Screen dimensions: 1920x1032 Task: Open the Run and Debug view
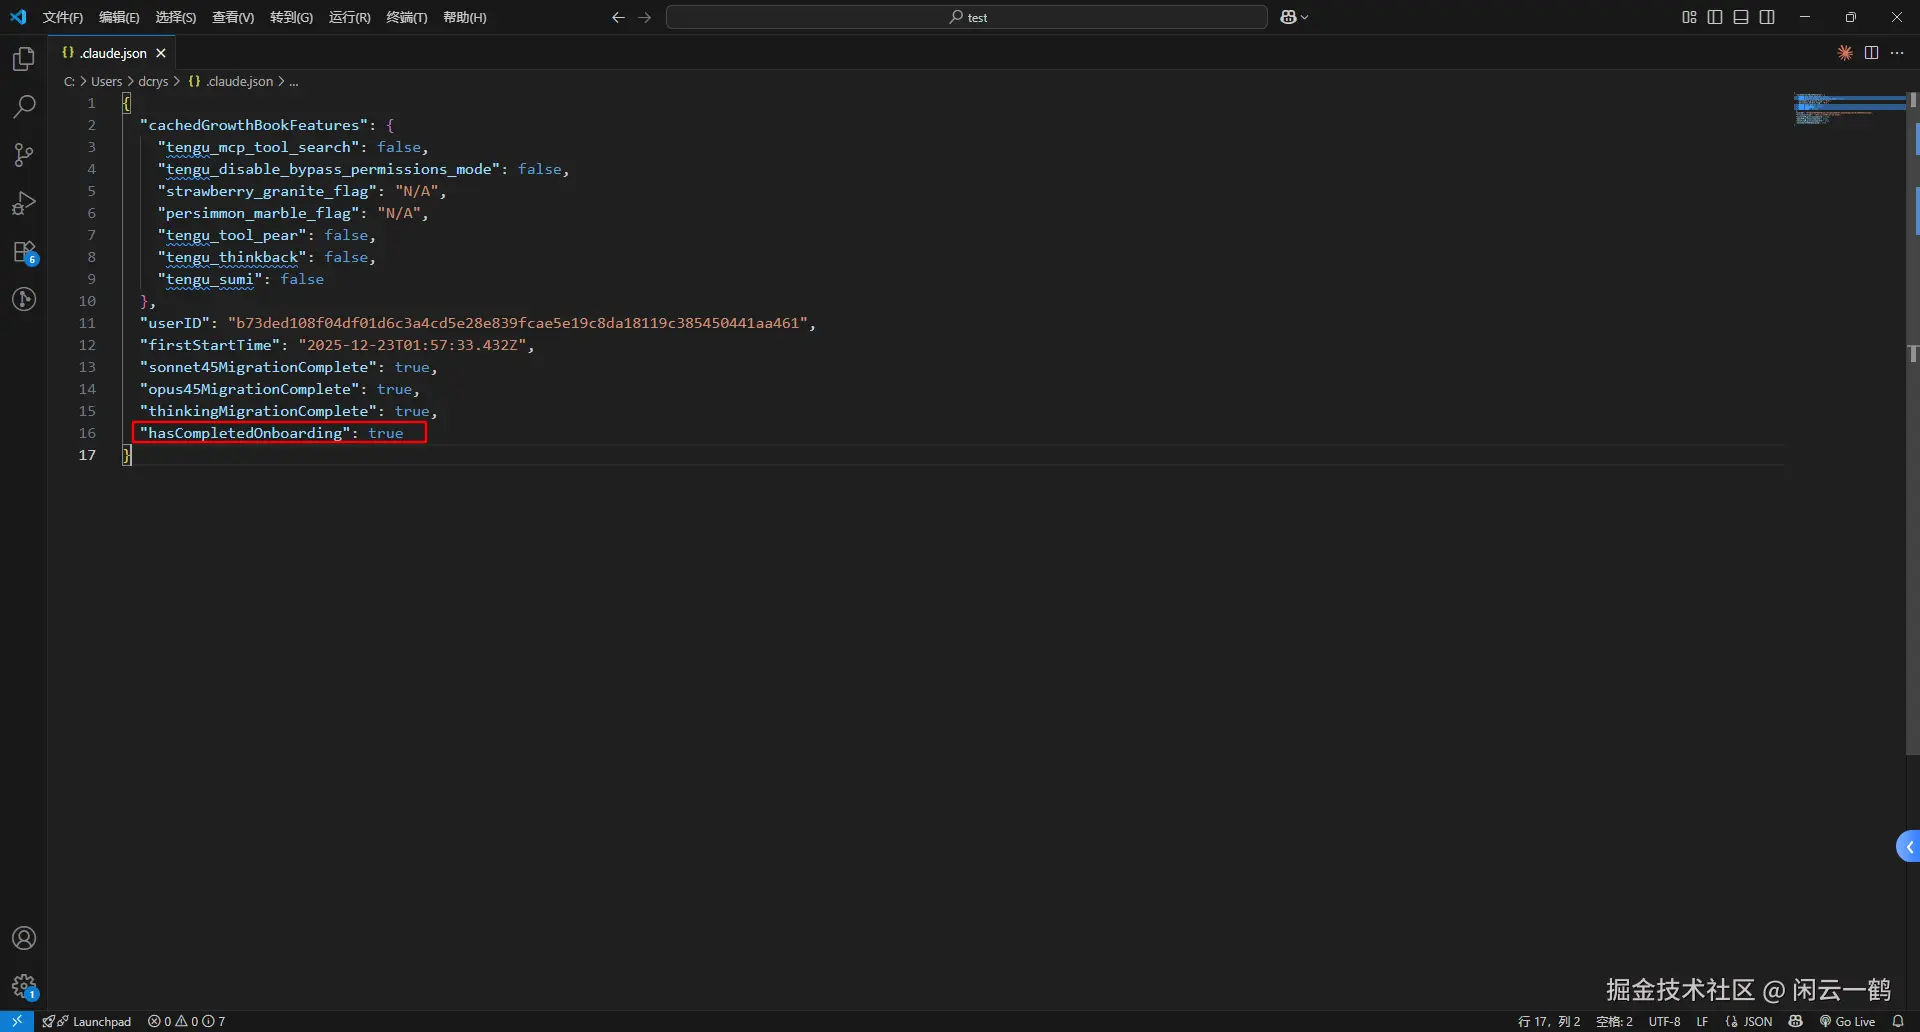point(24,204)
